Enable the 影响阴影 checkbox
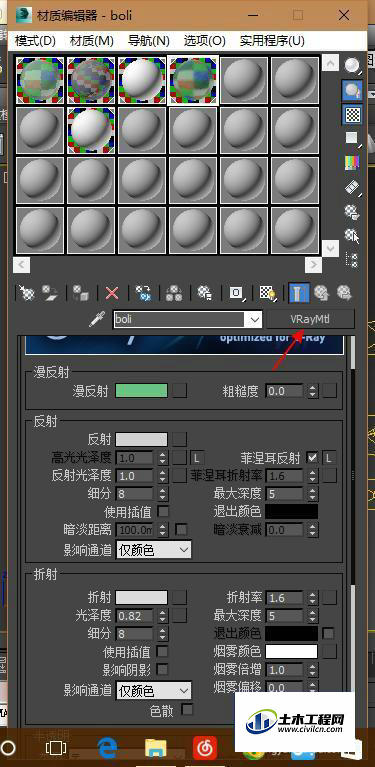This screenshot has height=767, width=375. [x=162, y=669]
